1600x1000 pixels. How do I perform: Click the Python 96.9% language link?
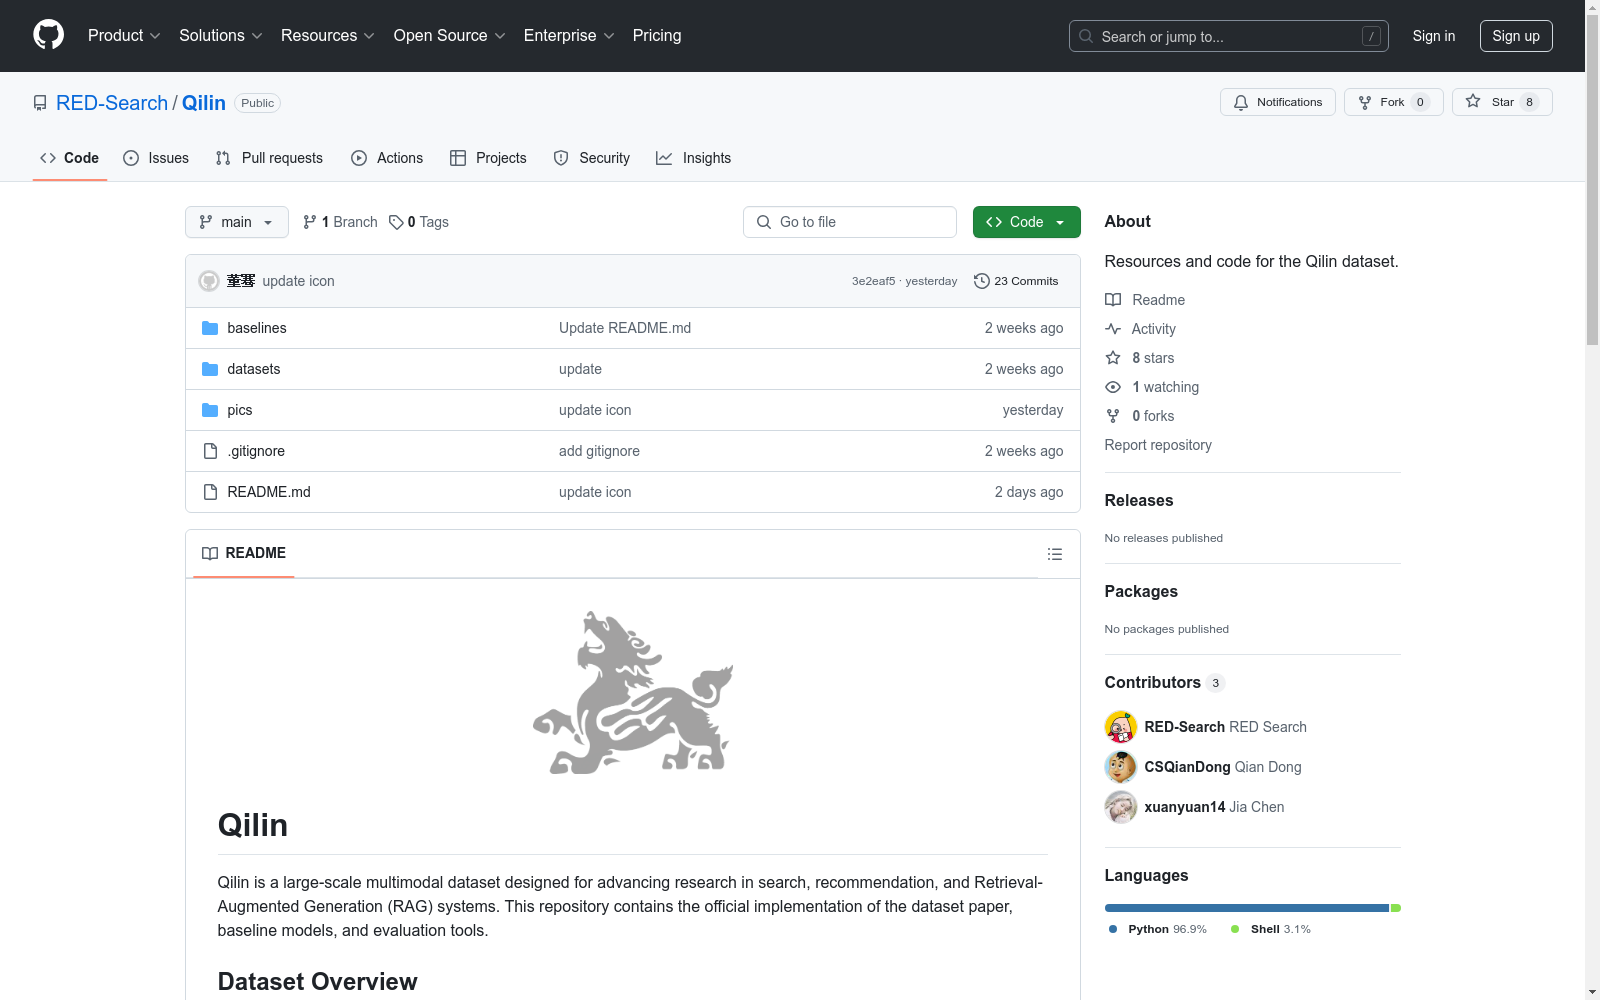[x=1158, y=929]
